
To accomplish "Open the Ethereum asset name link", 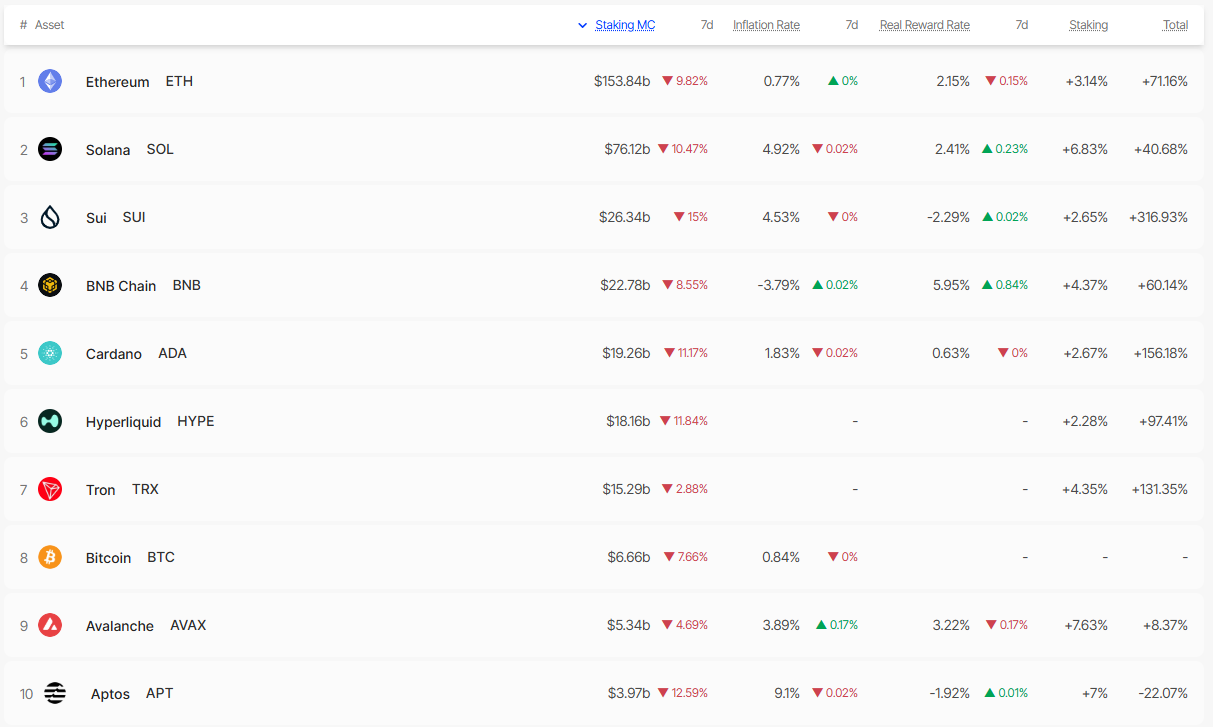I will (117, 82).
